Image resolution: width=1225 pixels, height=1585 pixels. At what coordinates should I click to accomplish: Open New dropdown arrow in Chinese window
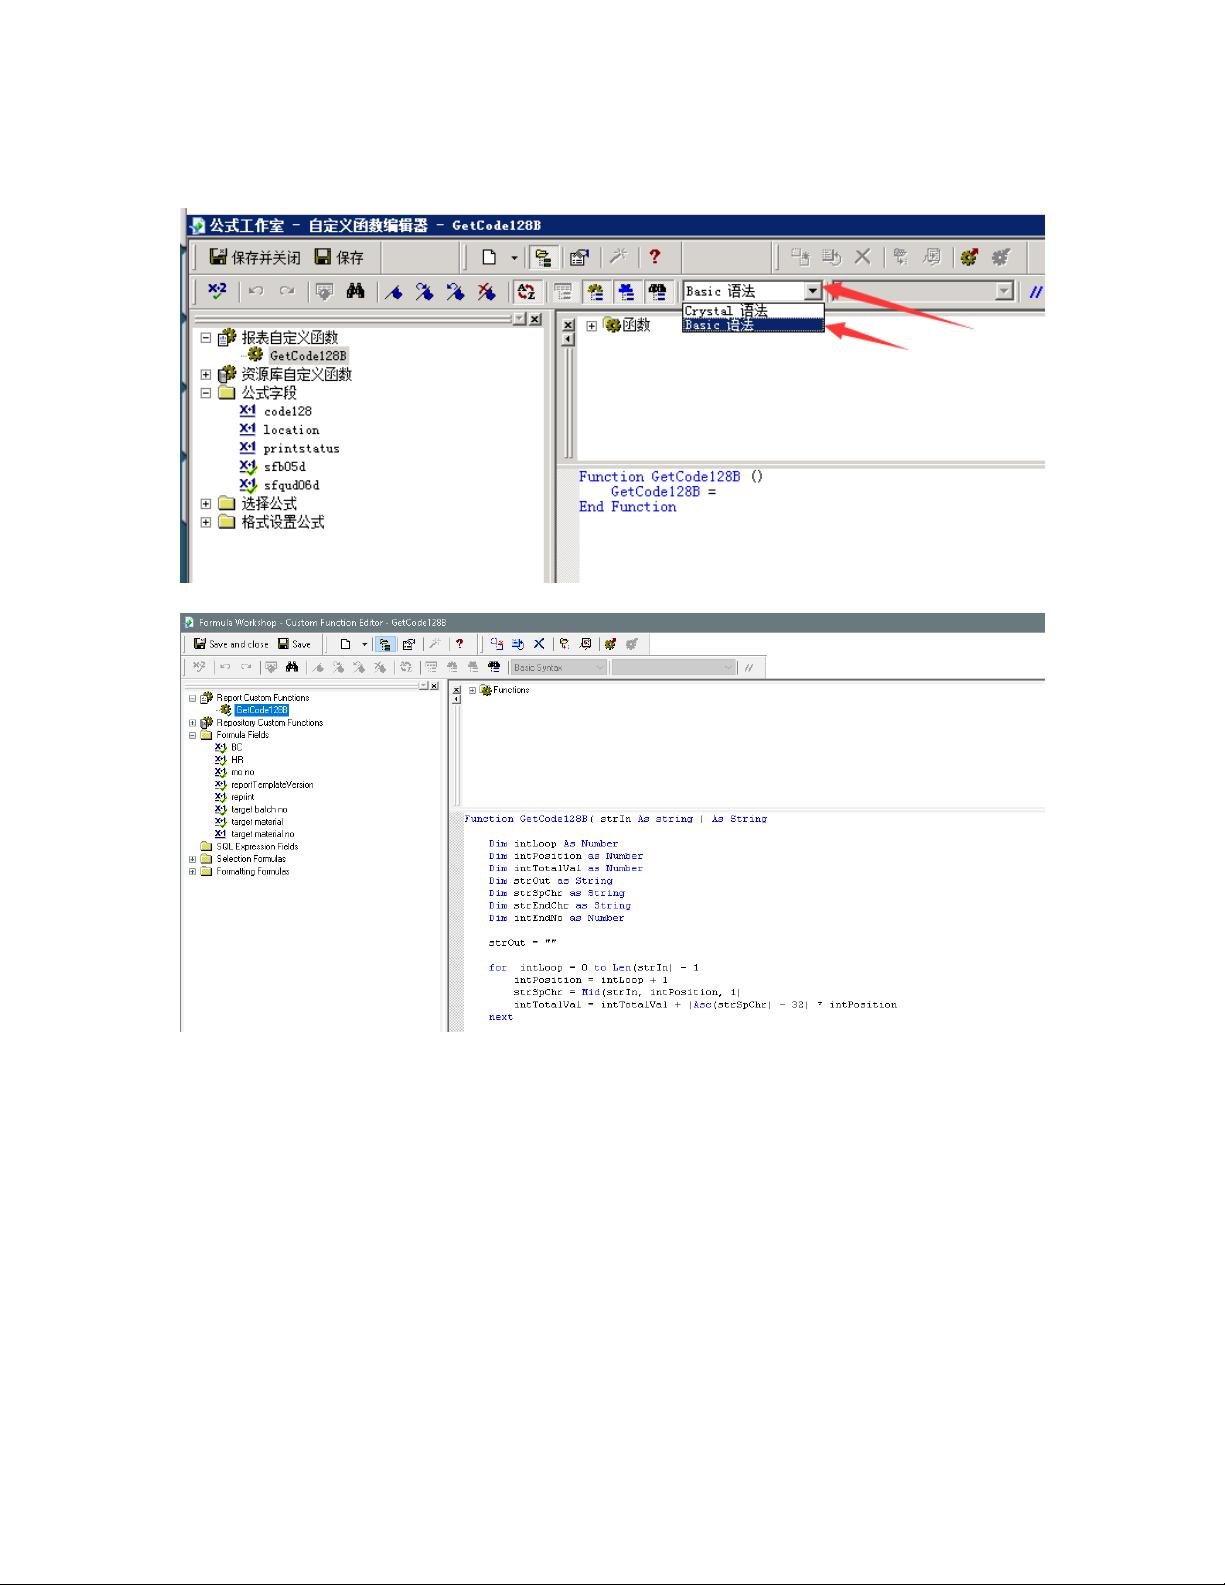point(514,257)
